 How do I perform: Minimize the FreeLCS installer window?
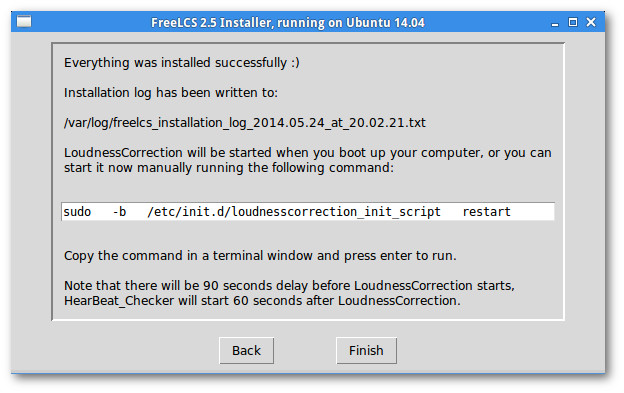pos(555,23)
